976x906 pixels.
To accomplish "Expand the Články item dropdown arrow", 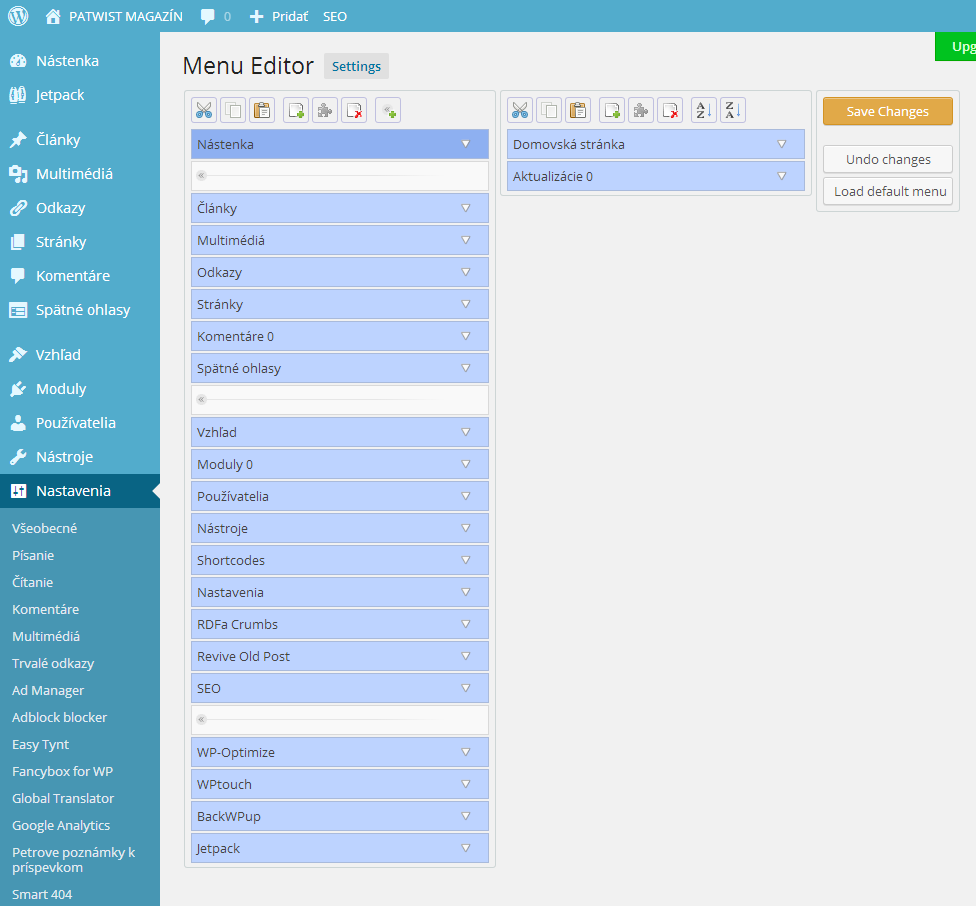I will tap(466, 208).
